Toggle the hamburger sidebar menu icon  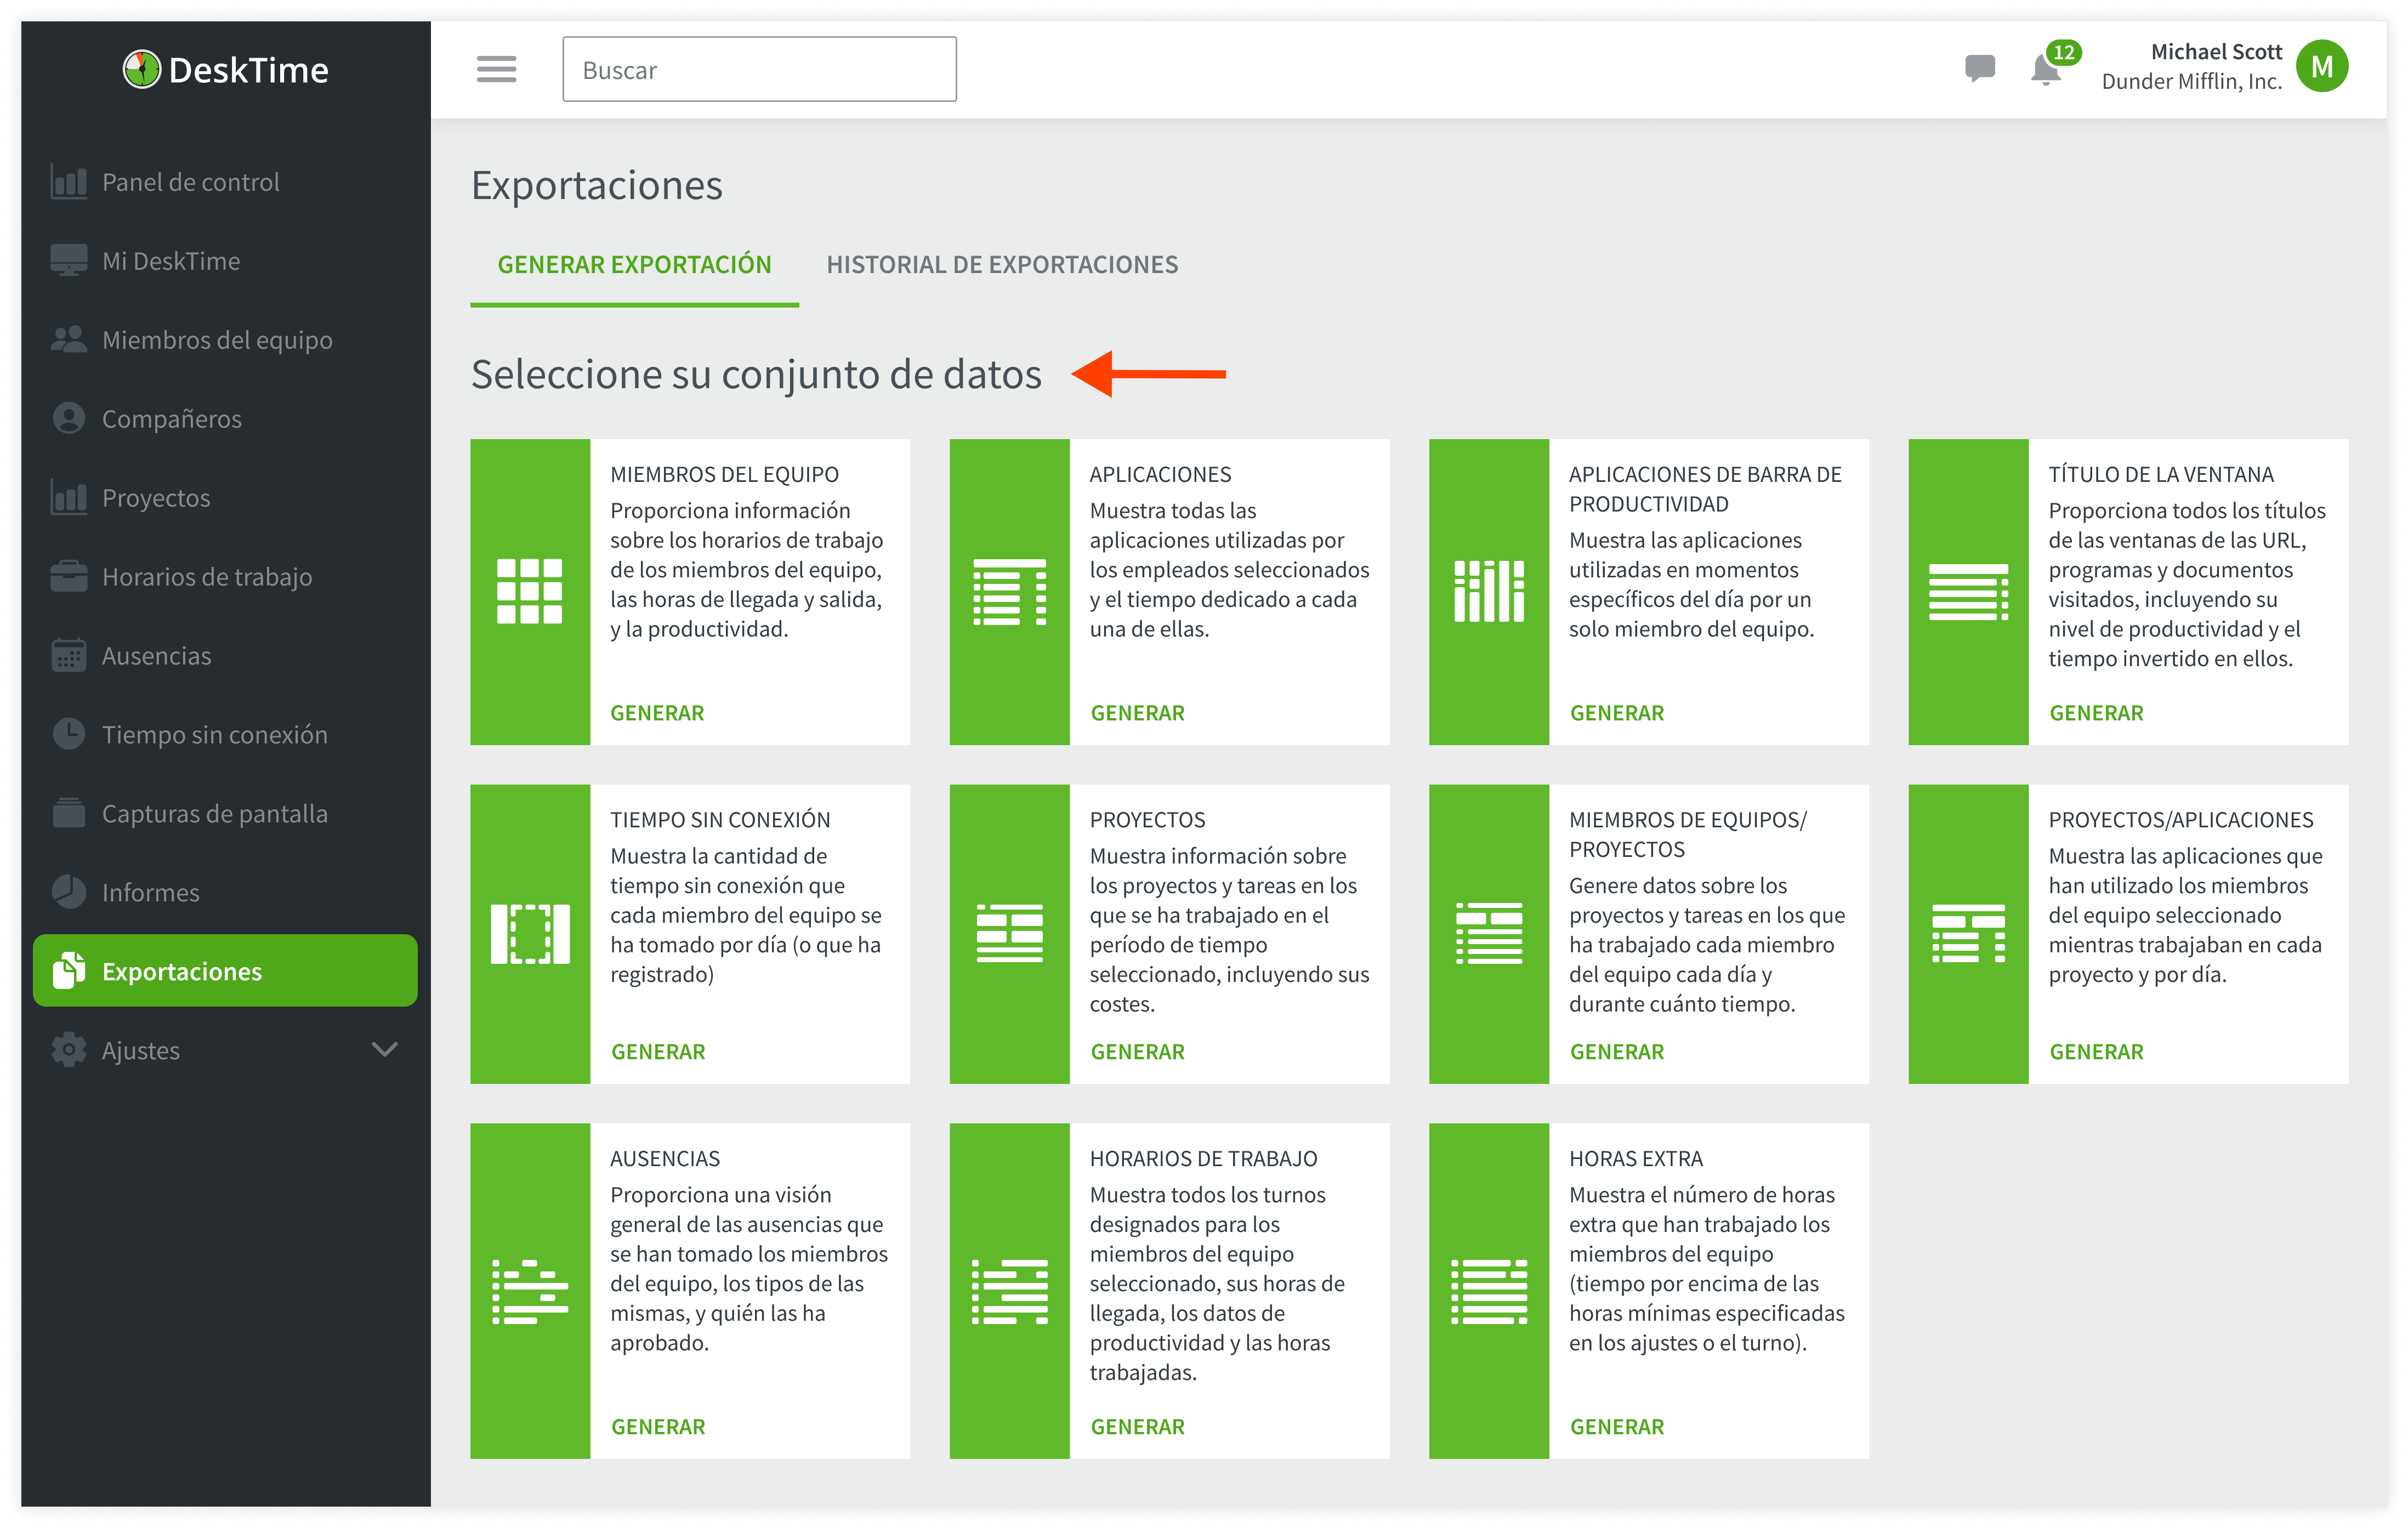click(496, 69)
